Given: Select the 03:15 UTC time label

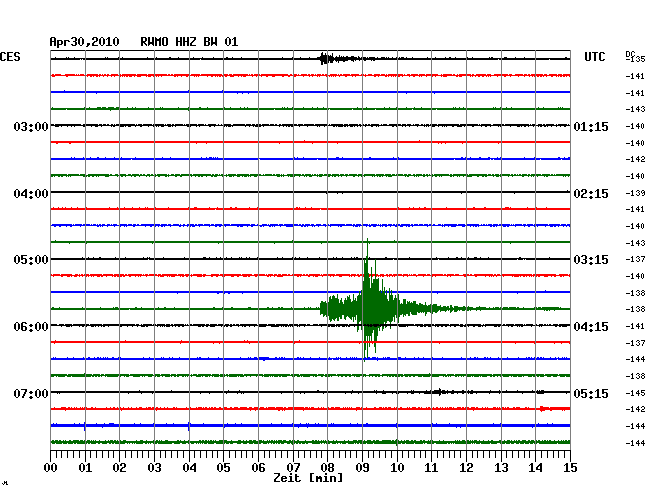Looking at the screenshot, I should [x=591, y=260].
